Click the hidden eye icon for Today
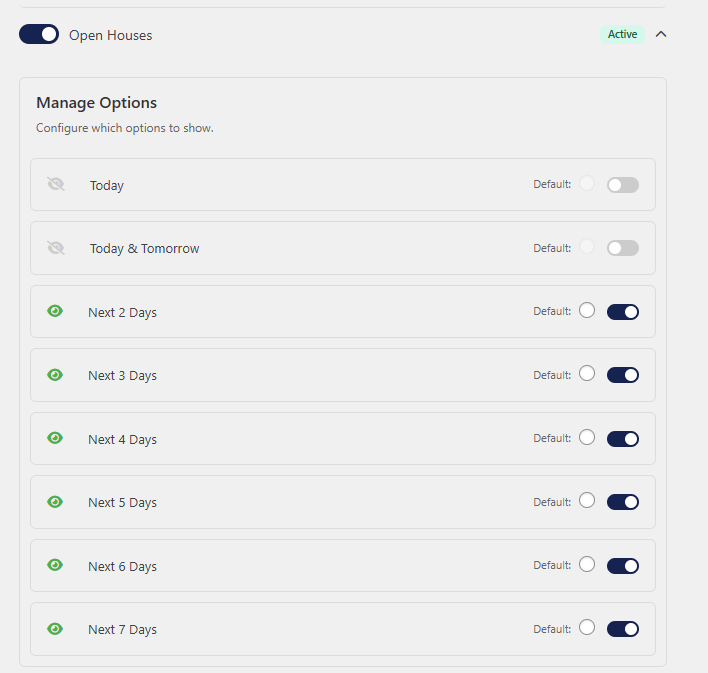This screenshot has height=673, width=708. click(55, 184)
